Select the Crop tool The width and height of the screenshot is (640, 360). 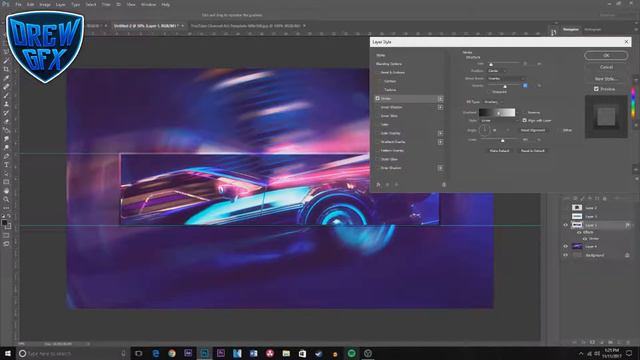point(6,69)
